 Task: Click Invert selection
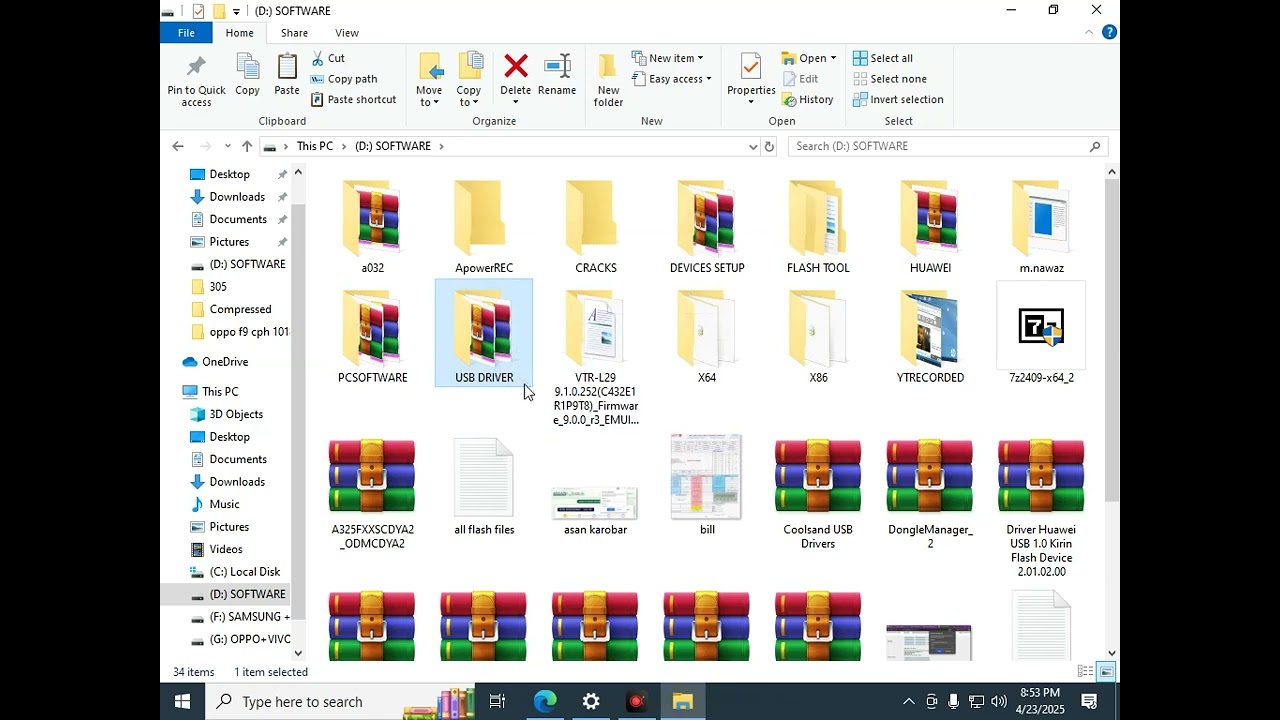(x=898, y=99)
